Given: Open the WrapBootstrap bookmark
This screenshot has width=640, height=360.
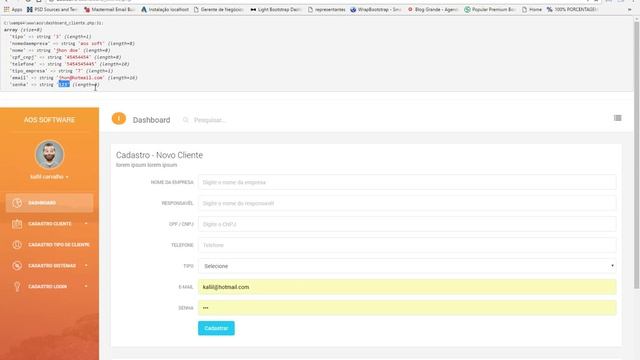Looking at the screenshot, I should pyautogui.click(x=376, y=9).
